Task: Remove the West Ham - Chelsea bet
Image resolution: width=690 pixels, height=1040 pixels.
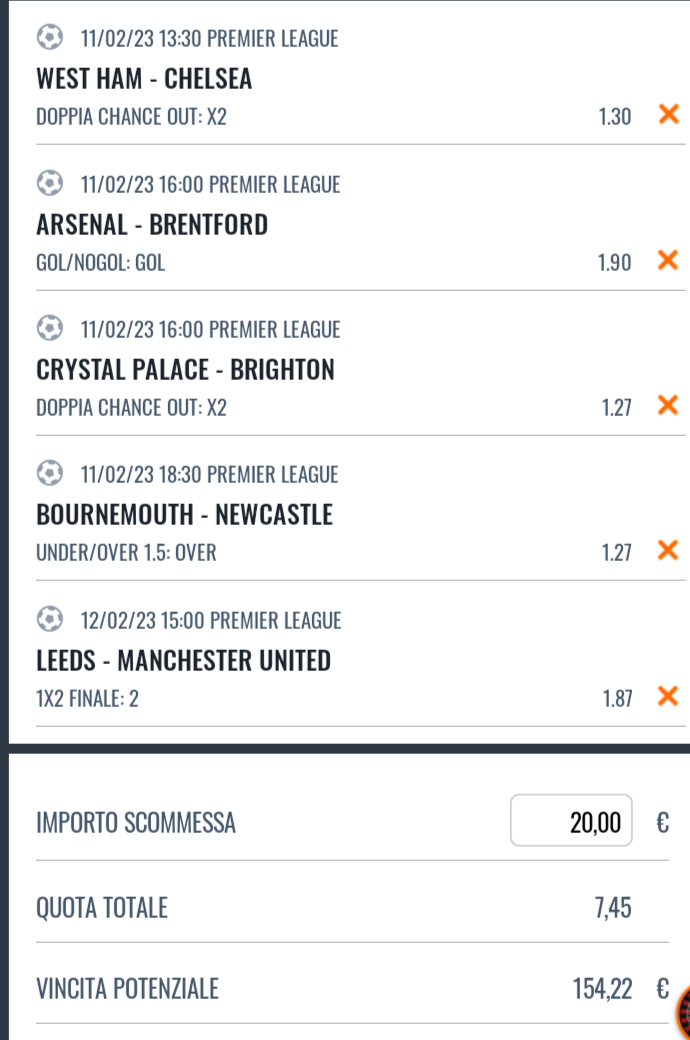Action: 667,115
